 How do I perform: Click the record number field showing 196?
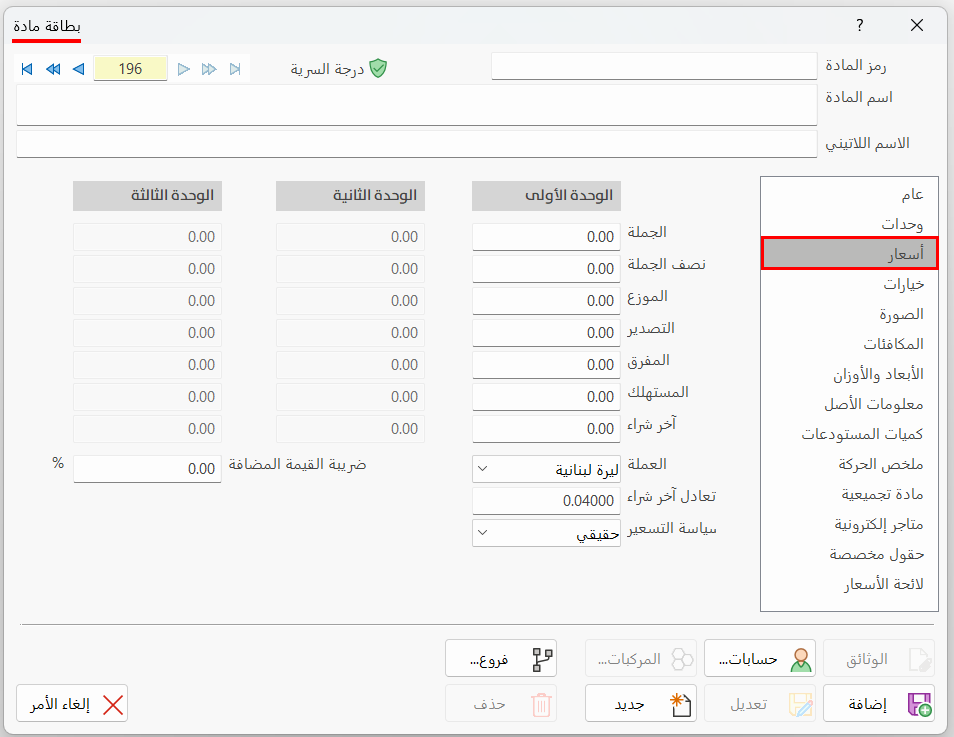tap(130, 69)
